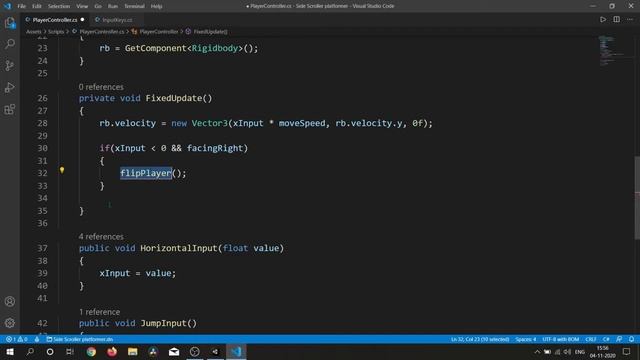The image size is (640, 360).
Task: Change CRLF end of line sequence
Action: pos(591,339)
